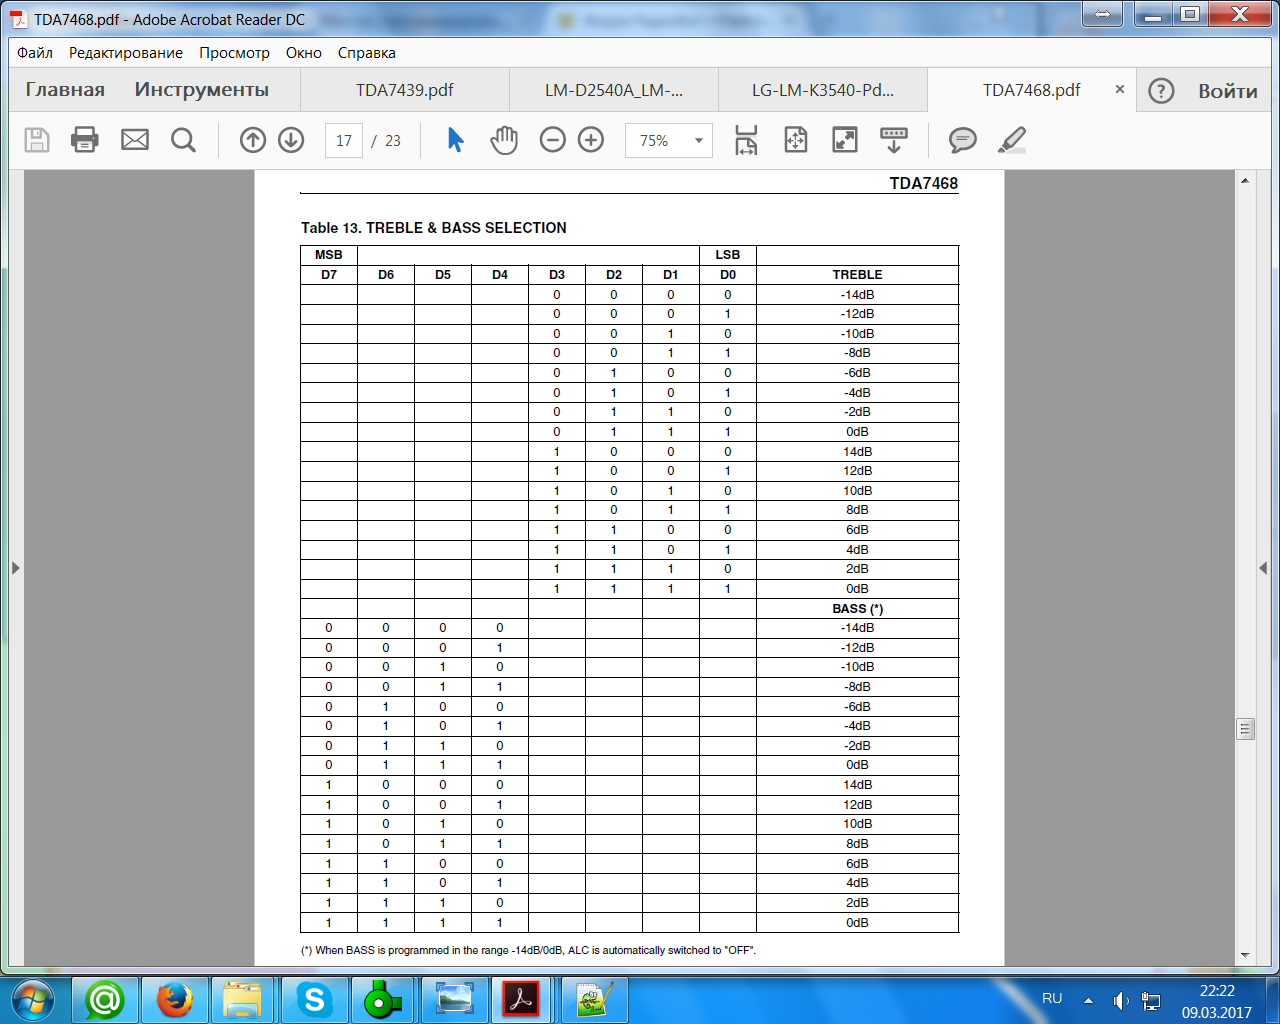Image resolution: width=1280 pixels, height=1024 pixels.
Task: Click the network tray icon
Action: [1151, 1001]
